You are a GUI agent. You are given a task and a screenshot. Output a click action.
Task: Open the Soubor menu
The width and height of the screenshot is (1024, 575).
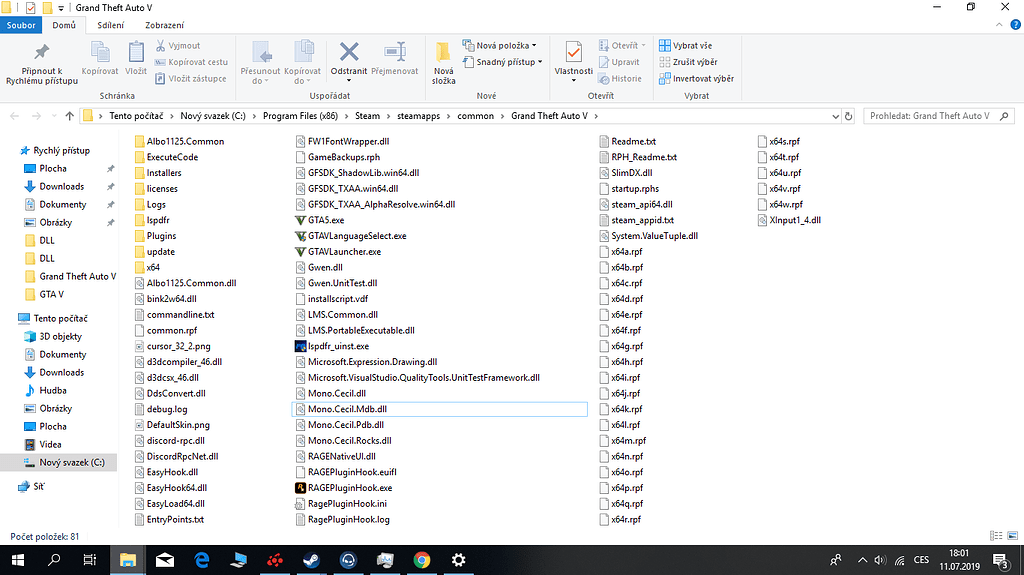point(22,25)
